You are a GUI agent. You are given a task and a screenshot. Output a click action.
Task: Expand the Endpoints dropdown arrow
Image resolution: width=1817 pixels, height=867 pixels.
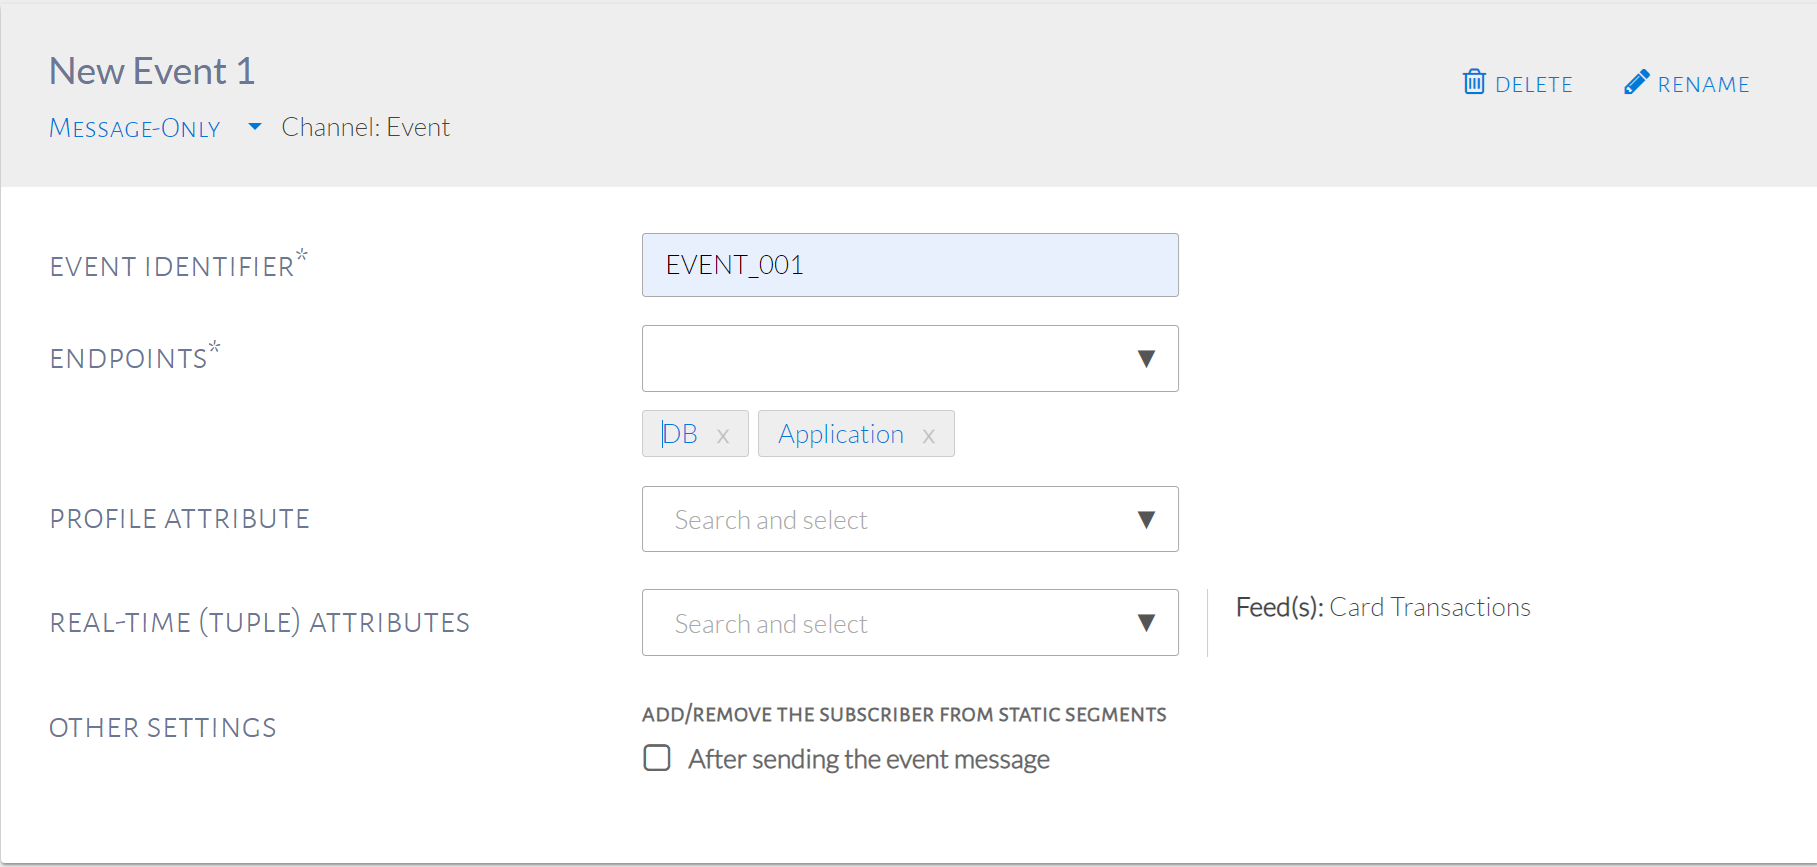(x=1146, y=359)
